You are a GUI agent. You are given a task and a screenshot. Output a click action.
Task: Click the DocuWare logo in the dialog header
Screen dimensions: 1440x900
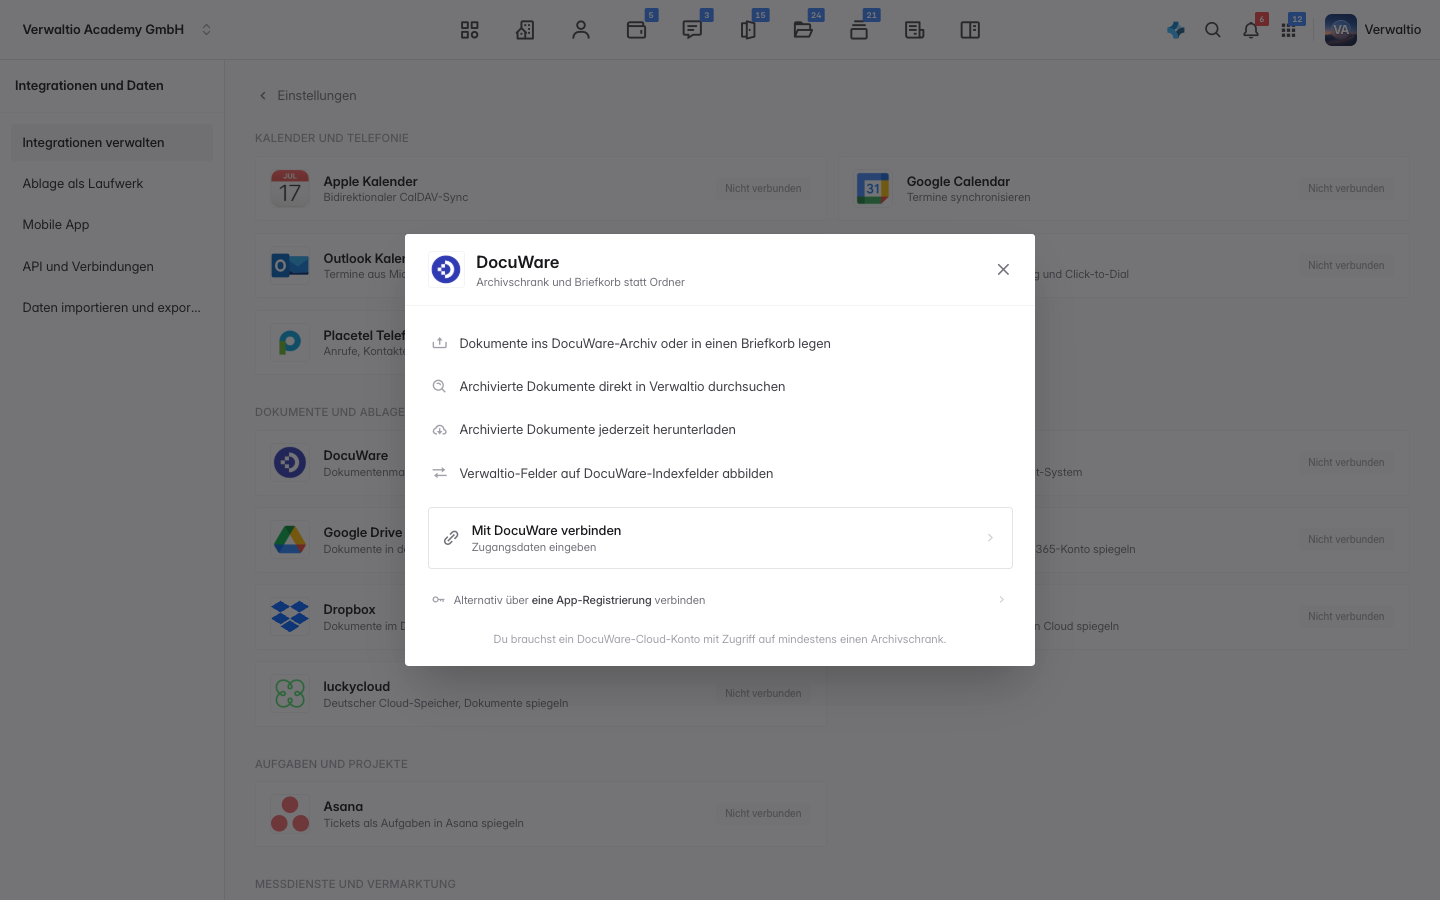[446, 269]
